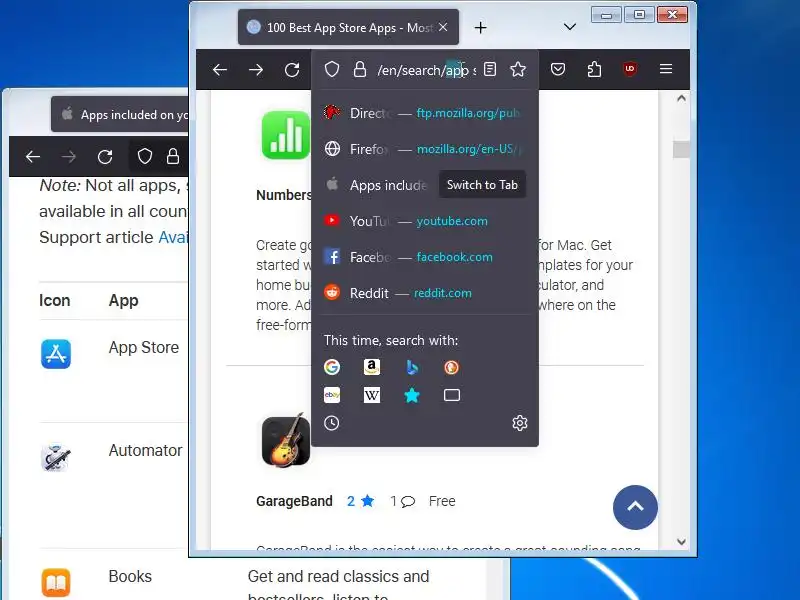Click lock icon in back Firefox window
800x600 pixels.
point(173,156)
